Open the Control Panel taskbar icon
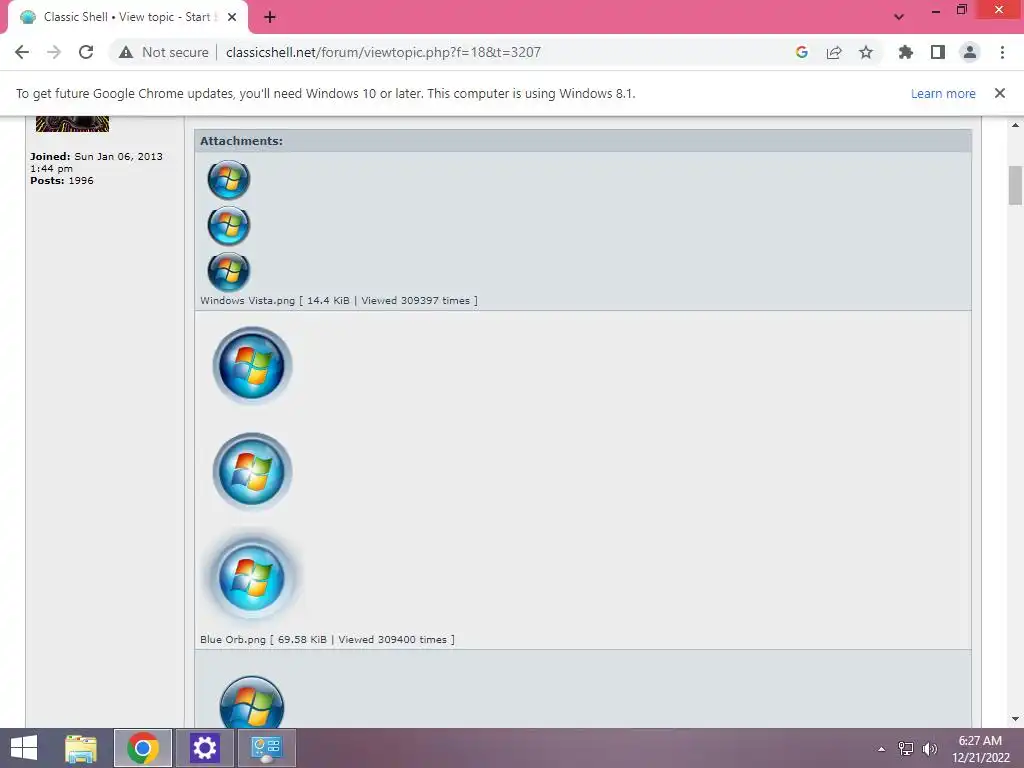The height and width of the screenshot is (768, 1024). coord(266,748)
